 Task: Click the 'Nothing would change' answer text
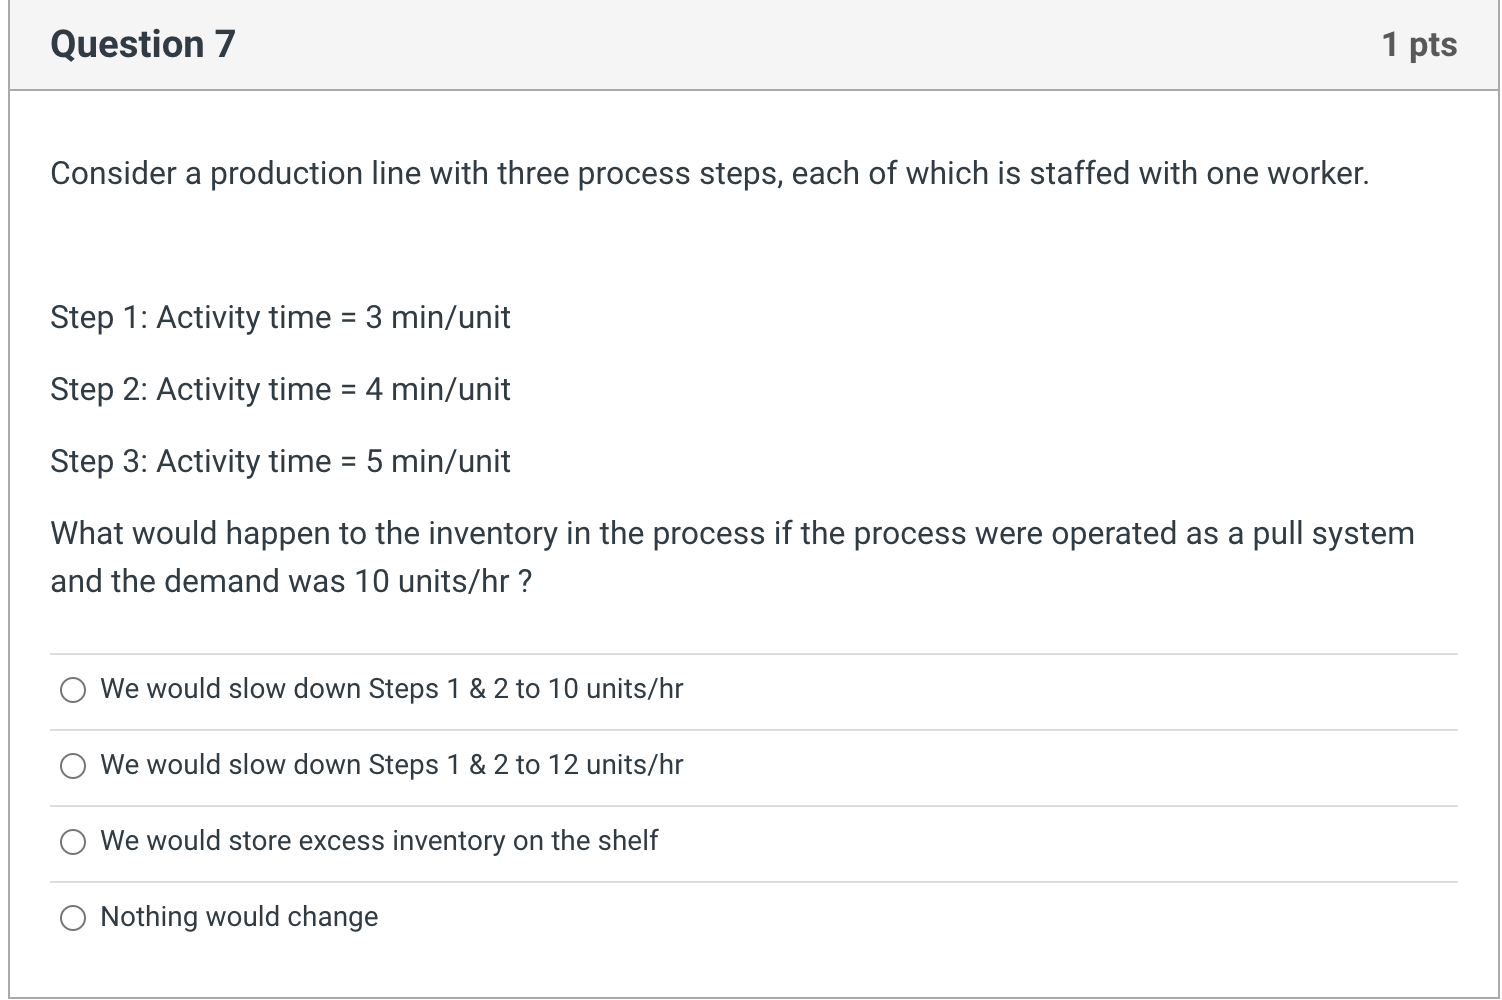click(x=239, y=916)
